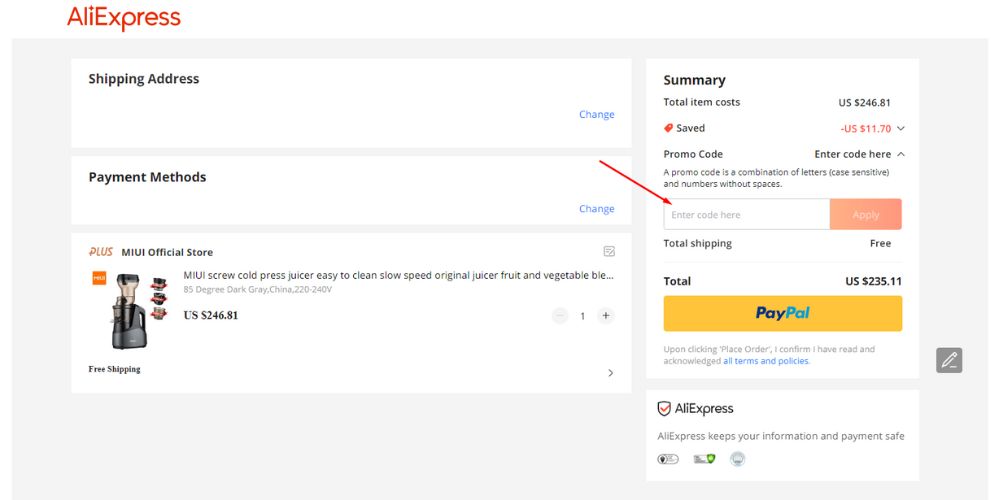Collapse the Promo Code section chevron
1000x500 pixels.
coord(901,154)
